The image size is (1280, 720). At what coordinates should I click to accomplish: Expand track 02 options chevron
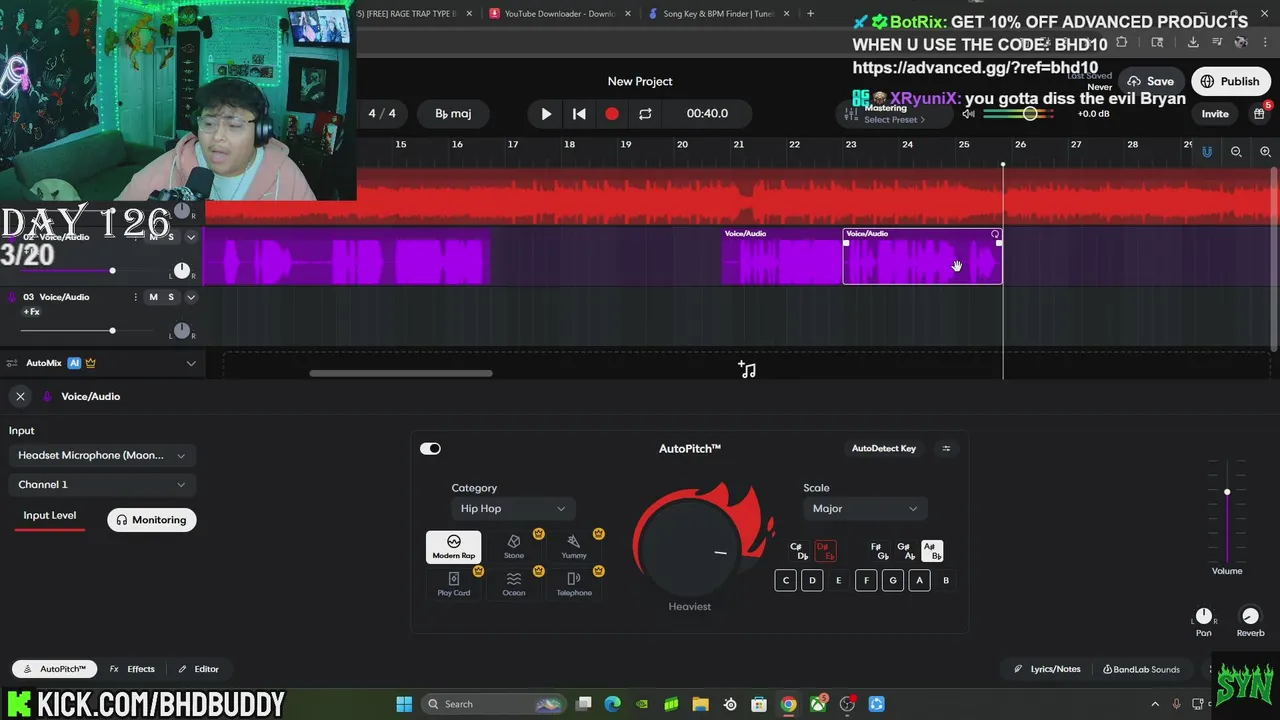point(191,237)
